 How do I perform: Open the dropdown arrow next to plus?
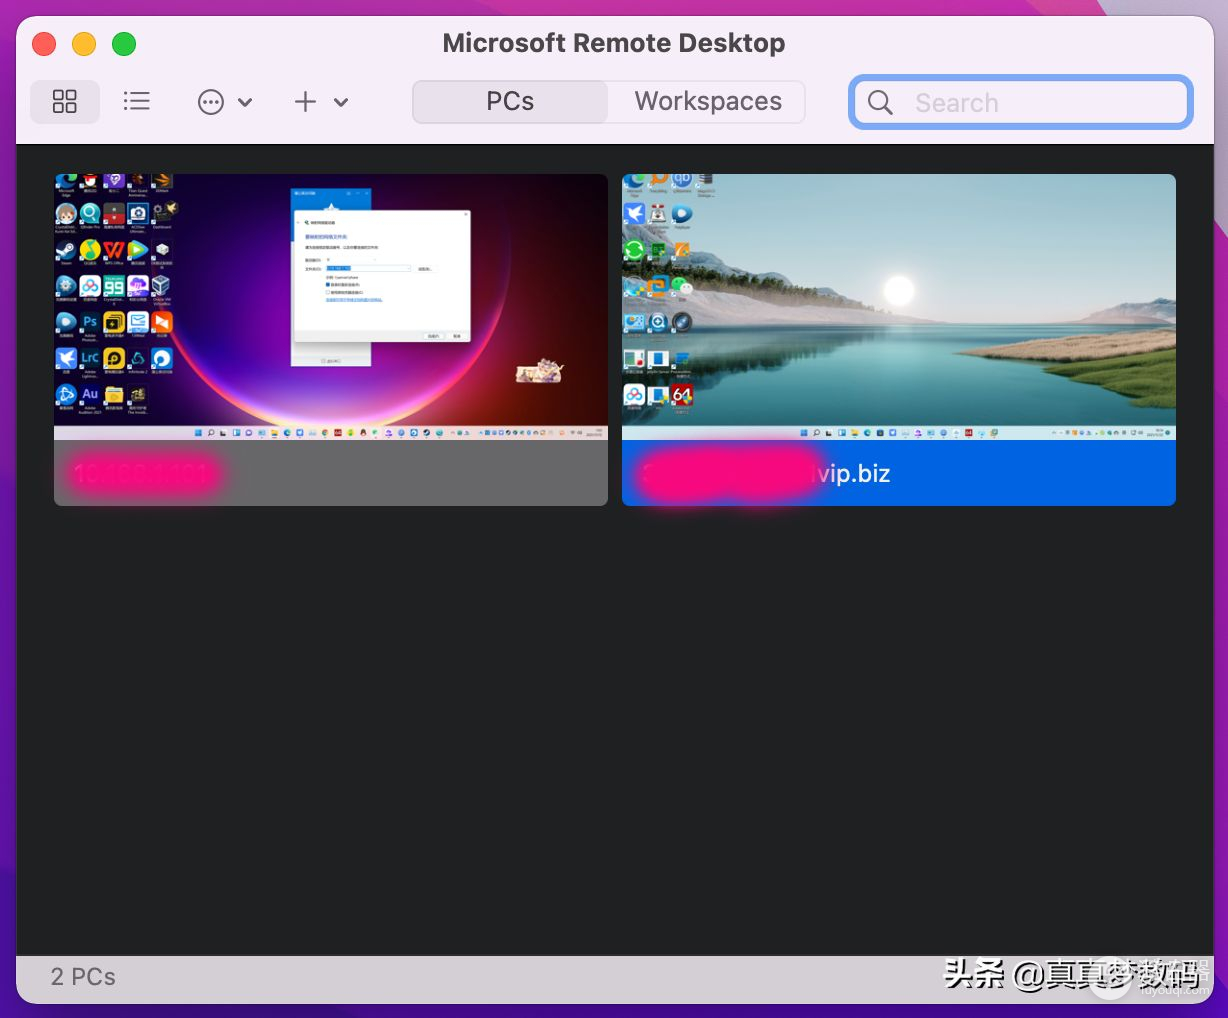click(x=341, y=102)
